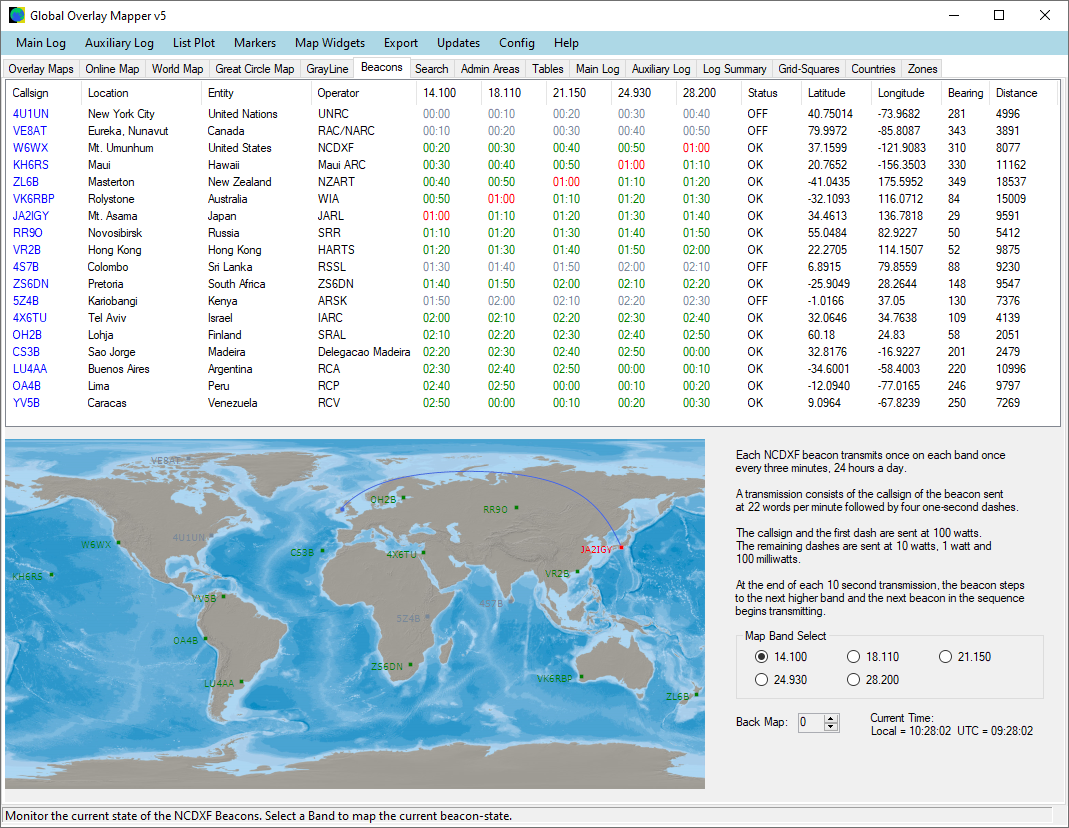
Task: Click the red JA2IGY beacon on the map
Action: click(x=621, y=548)
